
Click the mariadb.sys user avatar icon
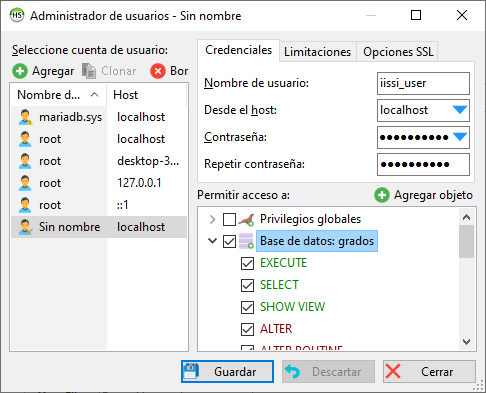pos(25,117)
